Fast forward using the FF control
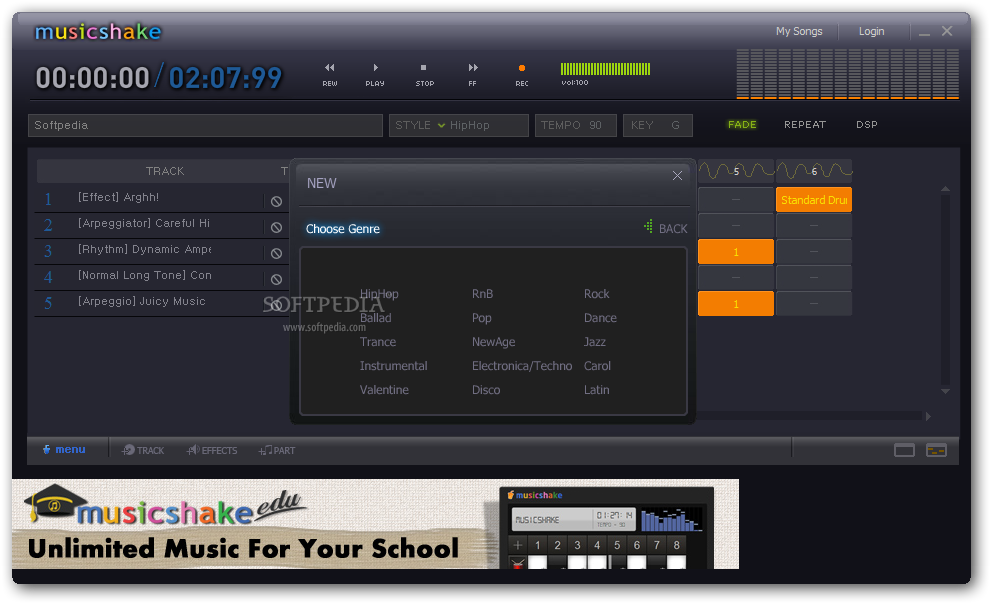The height and width of the screenshot is (604, 991). pyautogui.click(x=472, y=74)
